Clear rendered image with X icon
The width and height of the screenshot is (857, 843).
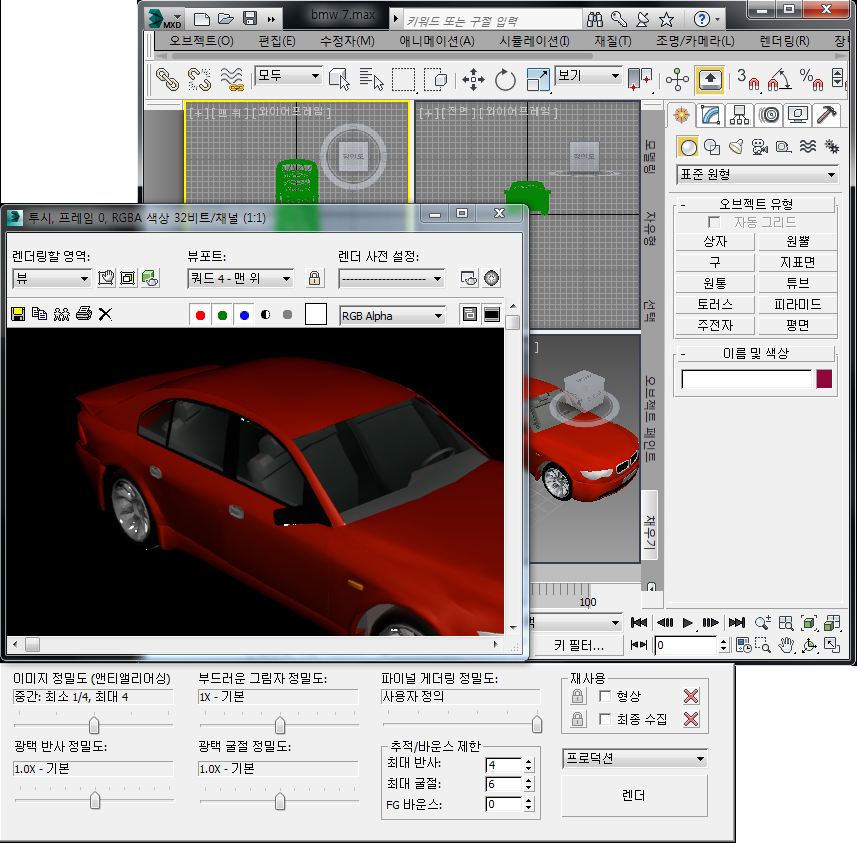pos(105,314)
